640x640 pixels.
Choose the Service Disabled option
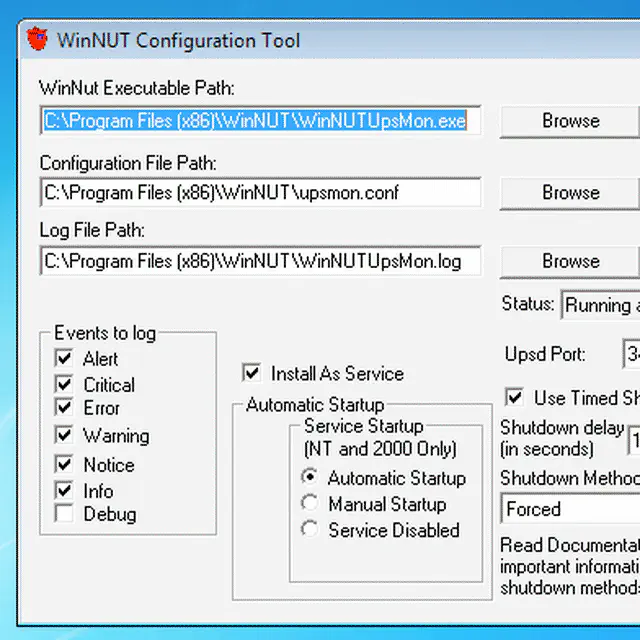(310, 530)
